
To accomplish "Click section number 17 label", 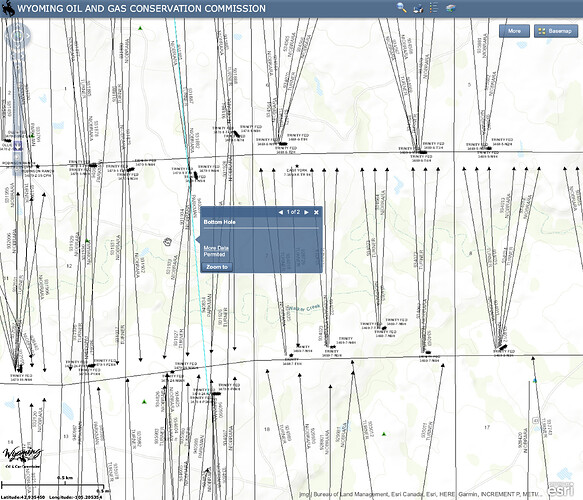I will pyautogui.click(x=487, y=428).
